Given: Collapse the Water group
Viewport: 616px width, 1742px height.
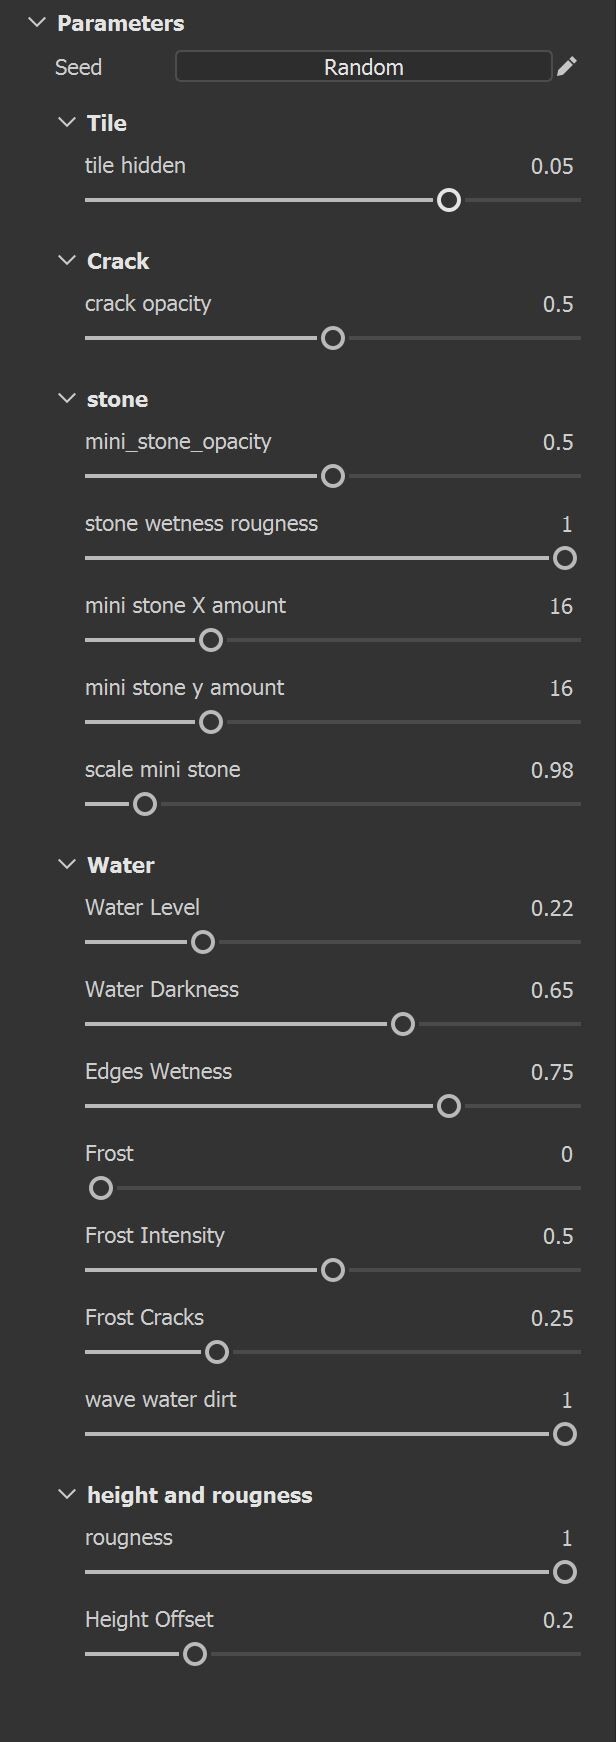Looking at the screenshot, I should pyautogui.click(x=67, y=865).
